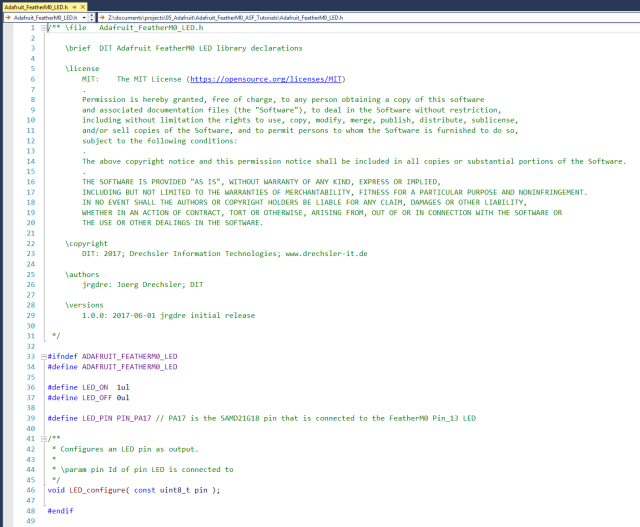Click the line number 39 in the gutter
The image size is (640, 527).
pos(31,418)
